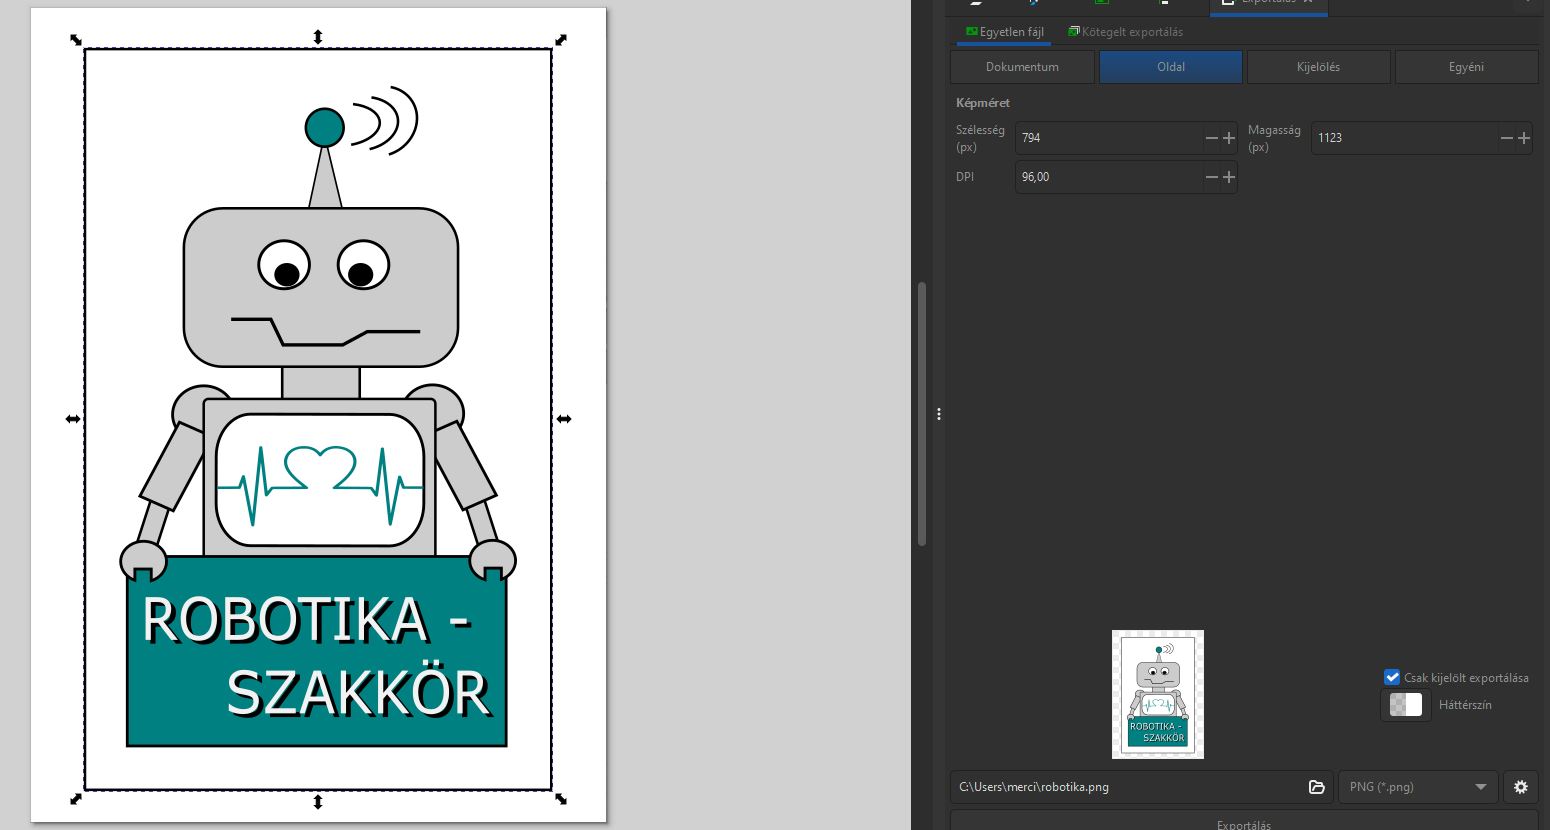The height and width of the screenshot is (830, 1550).
Task: Open advanced export settings gear
Action: 1520,787
